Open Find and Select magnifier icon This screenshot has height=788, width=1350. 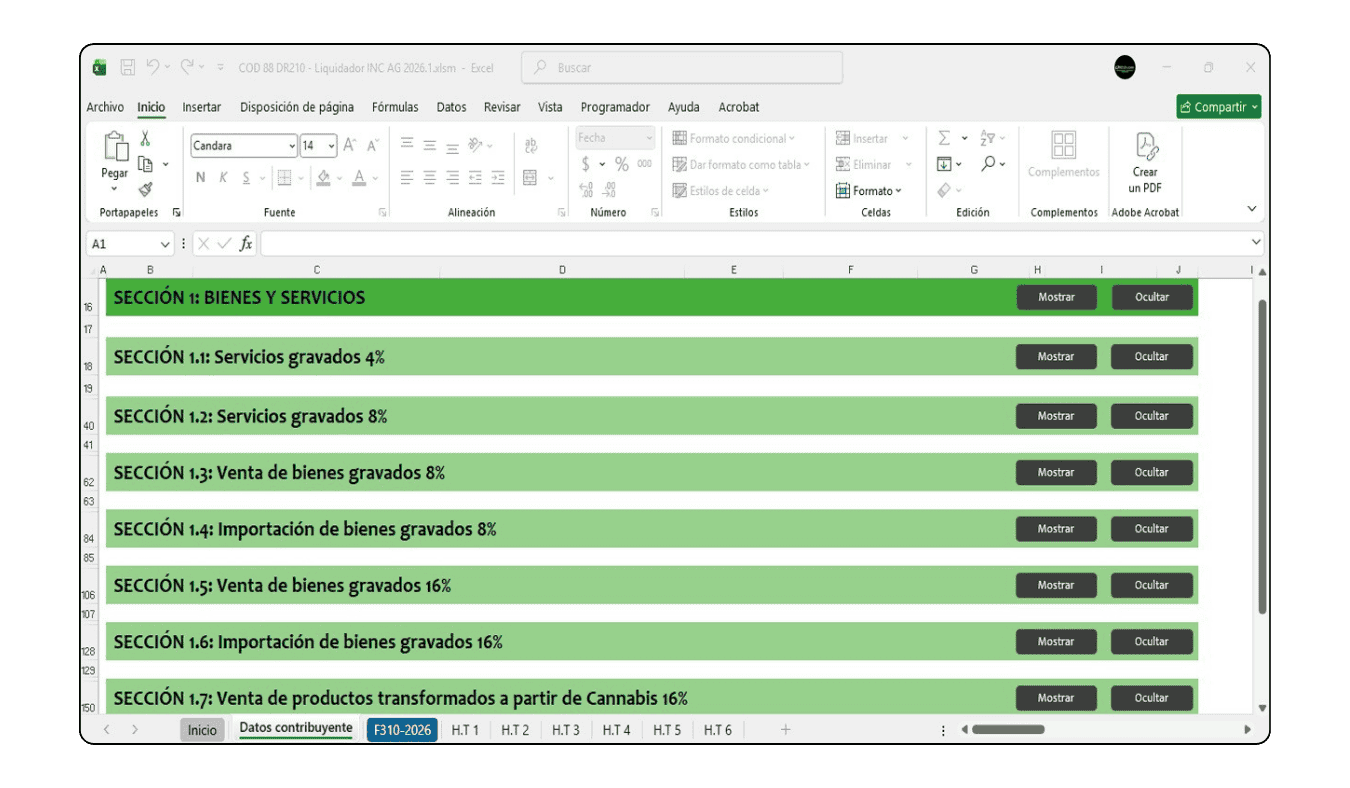point(988,164)
